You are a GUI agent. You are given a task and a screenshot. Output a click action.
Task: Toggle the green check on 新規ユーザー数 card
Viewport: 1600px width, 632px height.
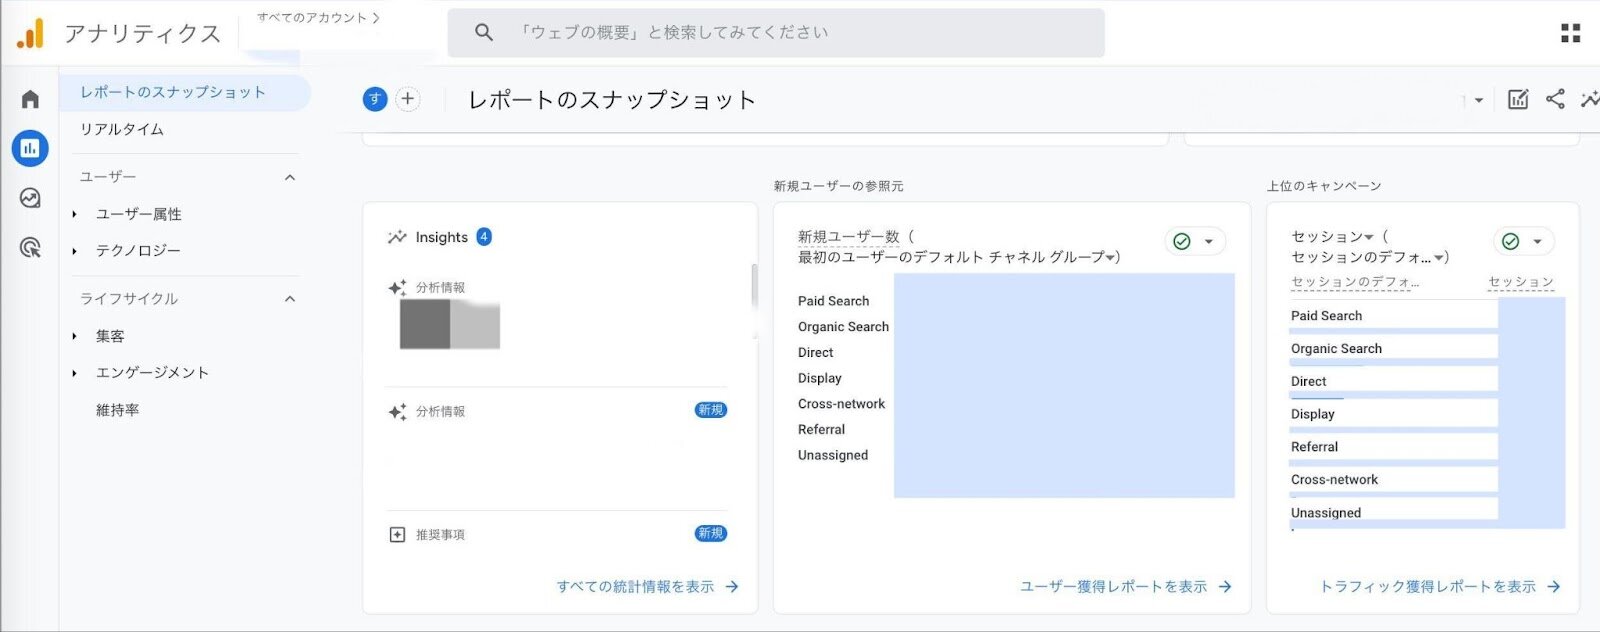(1182, 241)
